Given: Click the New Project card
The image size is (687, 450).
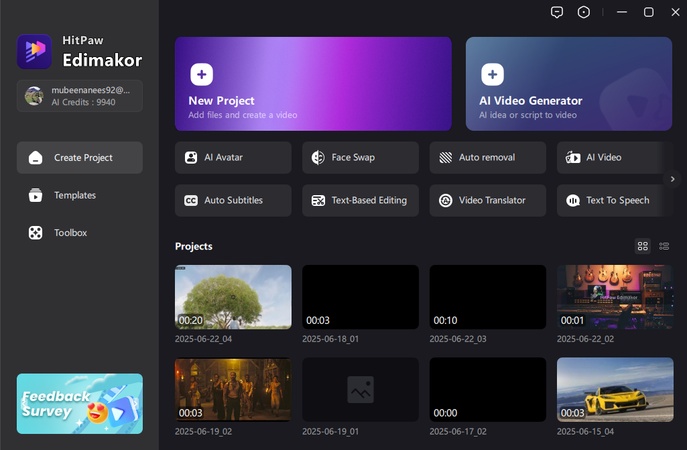Looking at the screenshot, I should tap(313, 84).
